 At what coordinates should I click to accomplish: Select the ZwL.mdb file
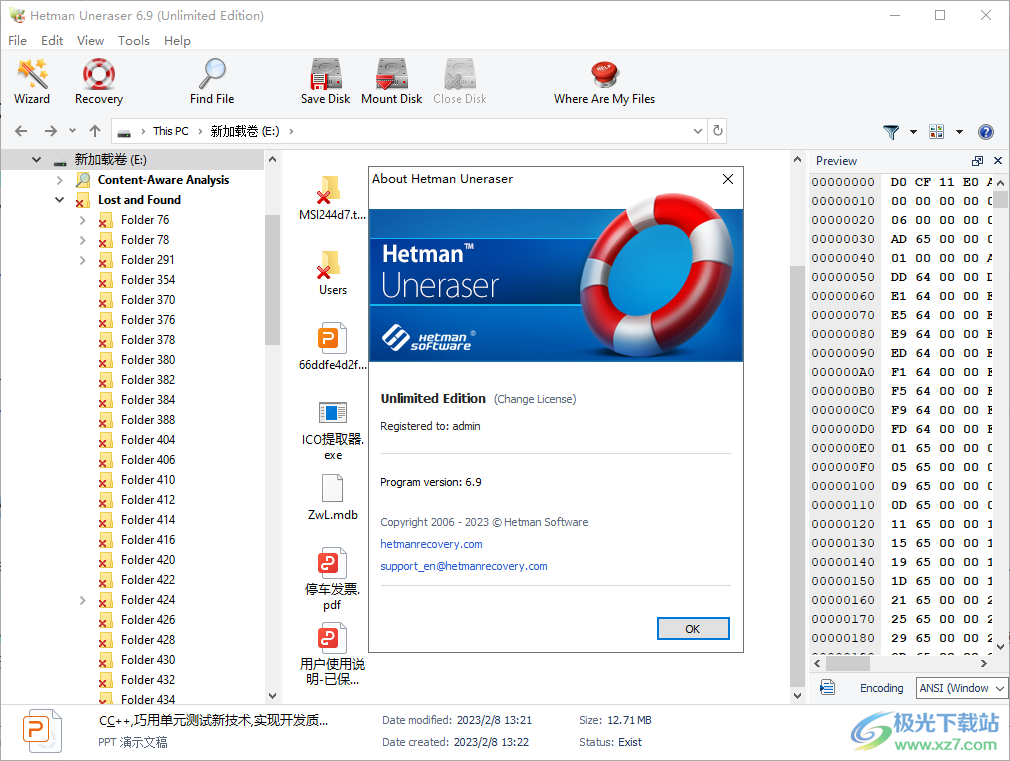click(332, 497)
